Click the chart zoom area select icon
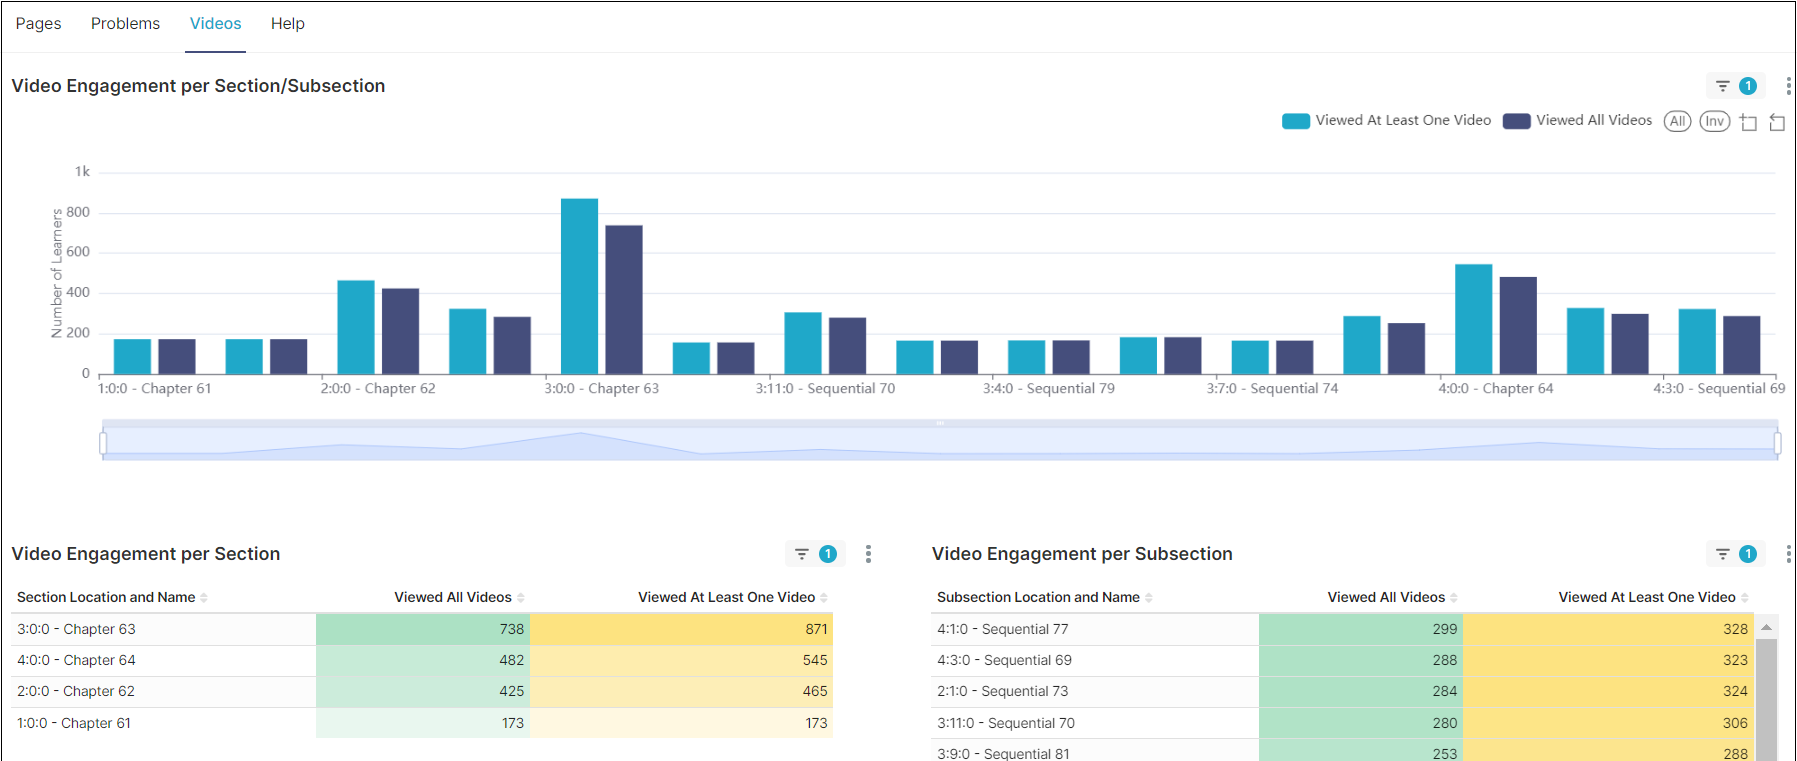The image size is (1797, 761). [1748, 122]
